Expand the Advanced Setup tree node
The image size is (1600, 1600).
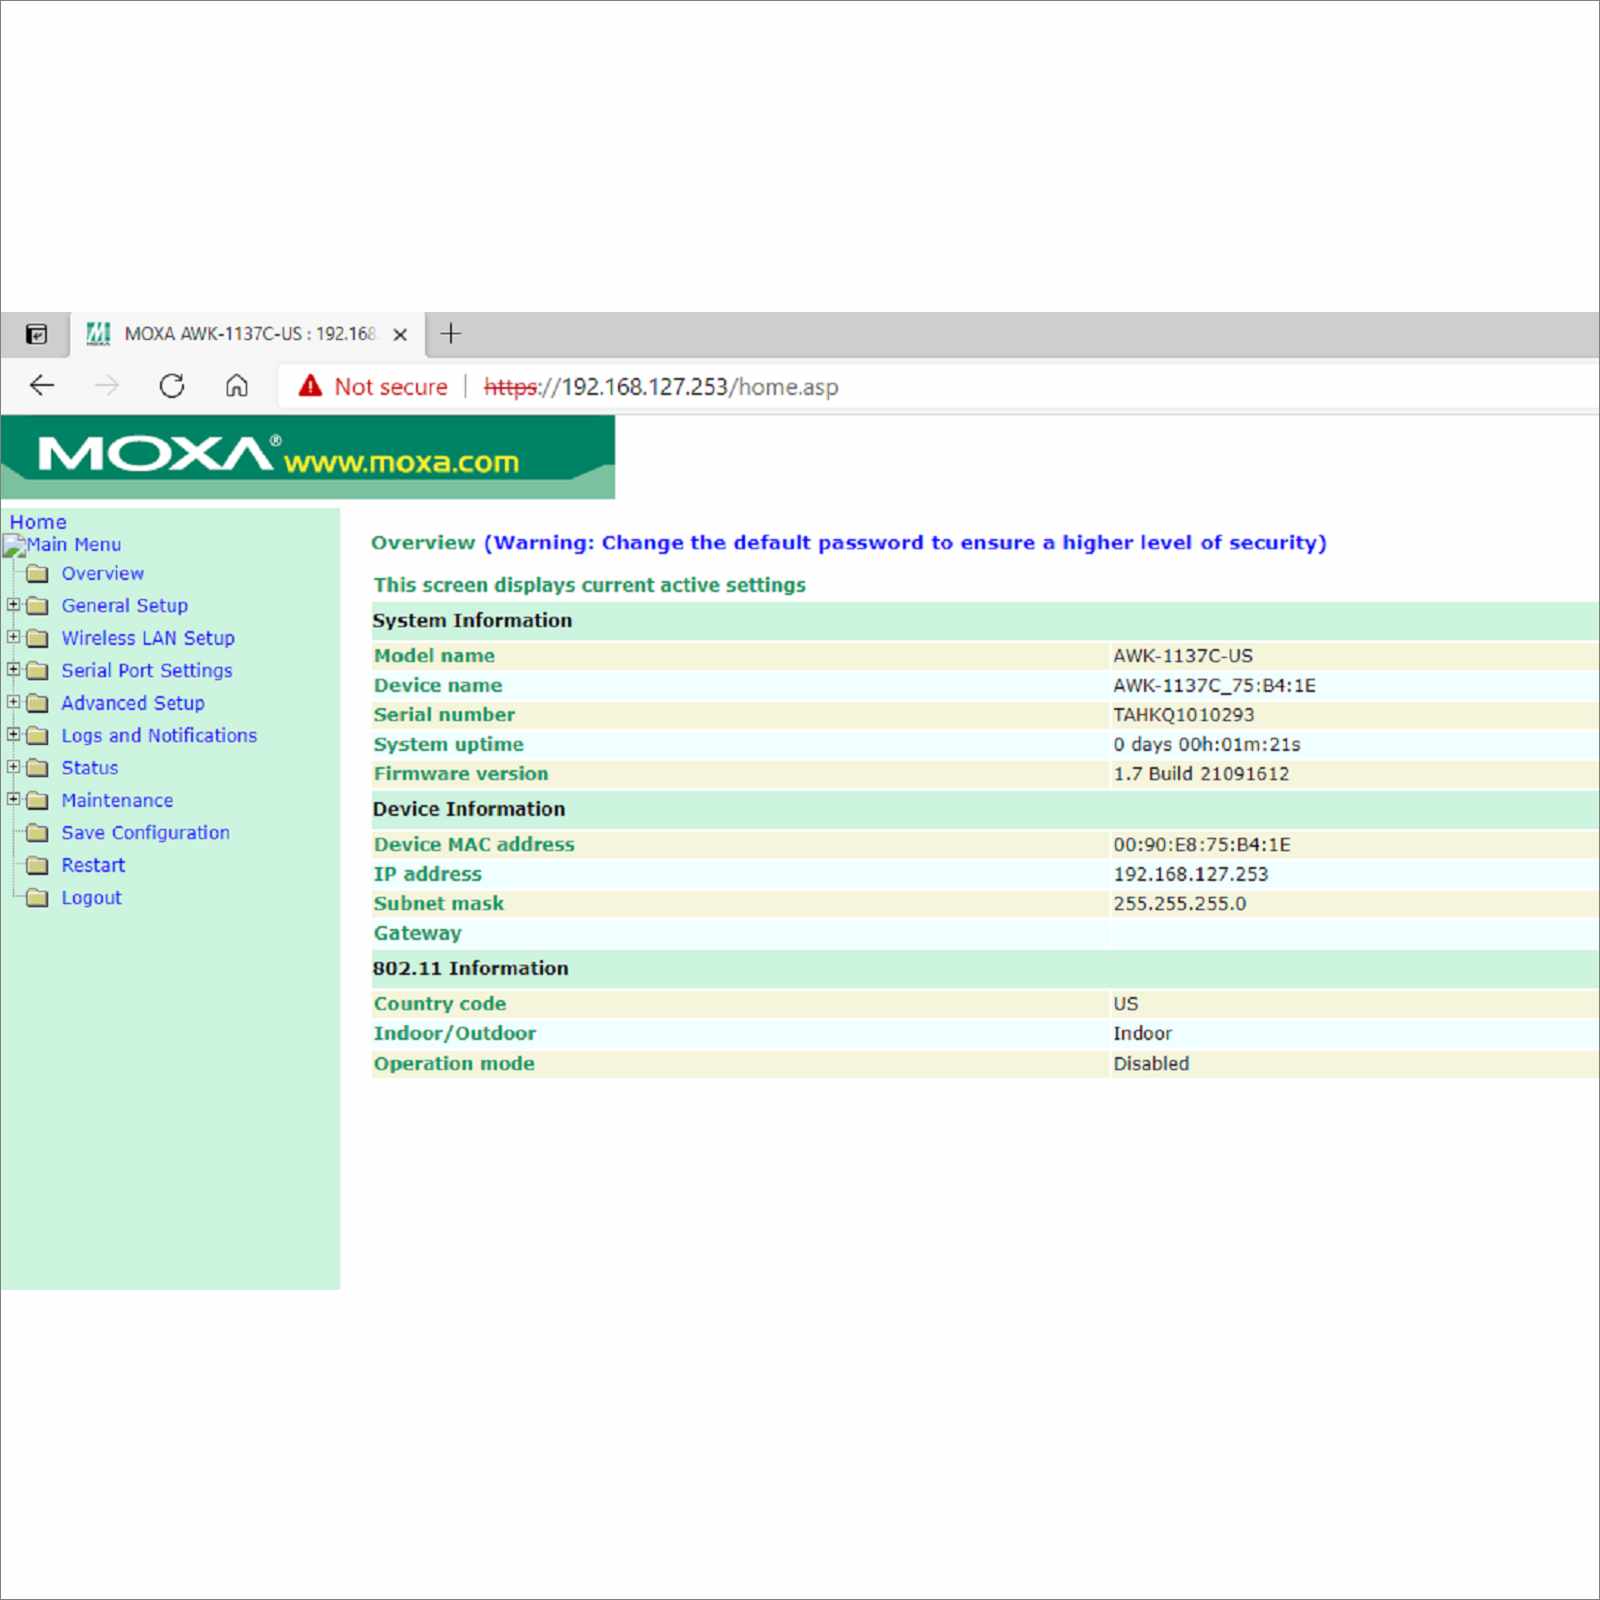coord(13,701)
